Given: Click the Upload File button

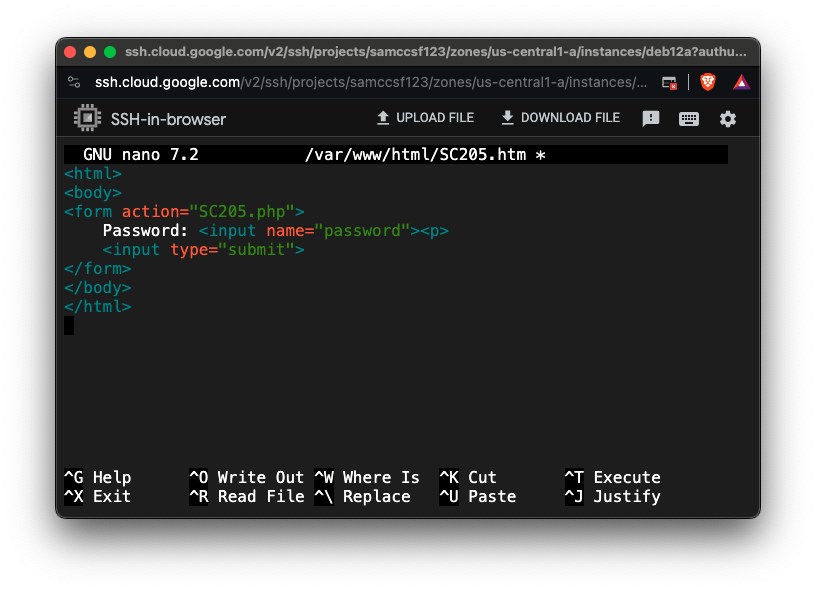Looking at the screenshot, I should click(425, 118).
